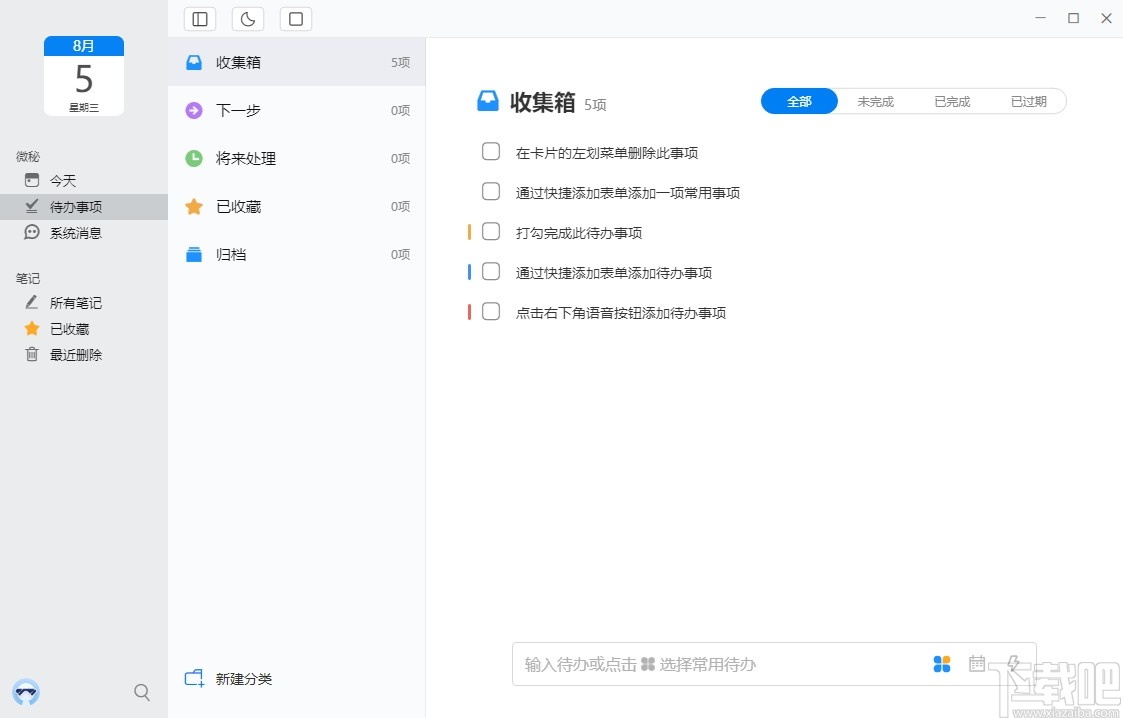Click the calendar date icon in input bar
This screenshot has width=1123, height=718.
(x=977, y=664)
